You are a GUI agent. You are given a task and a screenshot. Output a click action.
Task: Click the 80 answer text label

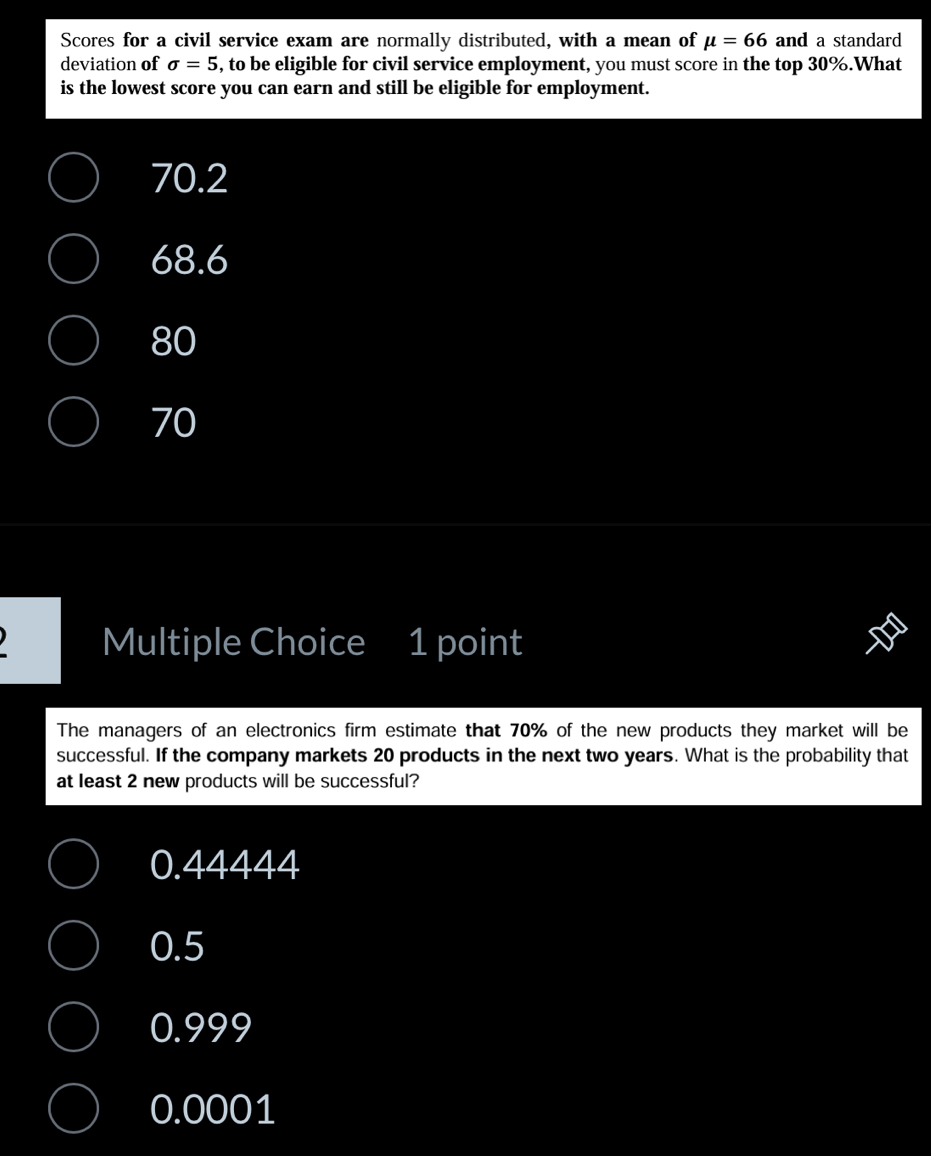pyautogui.click(x=173, y=341)
